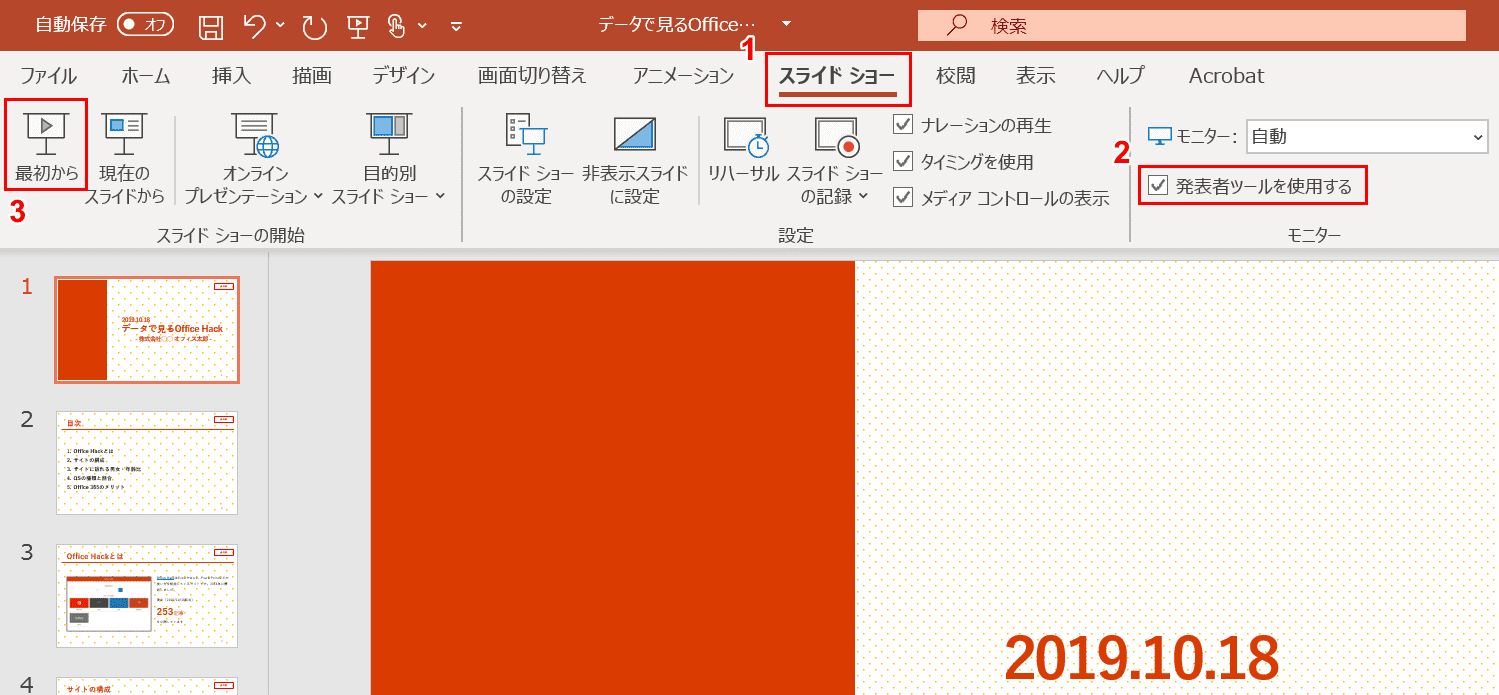Open custom slide show (目的別スライドショー) icon
This screenshot has height=695, width=1499.
click(389, 135)
